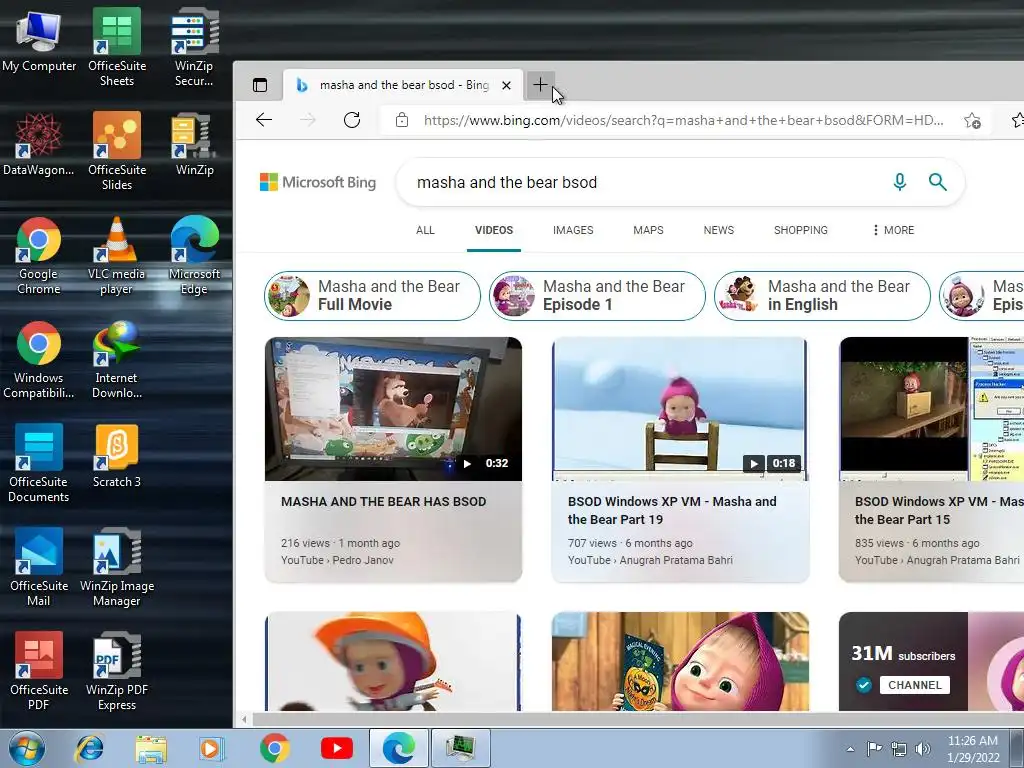Open Microsoft Edge desktop shortcut
The image size is (1024, 768).
click(x=194, y=255)
